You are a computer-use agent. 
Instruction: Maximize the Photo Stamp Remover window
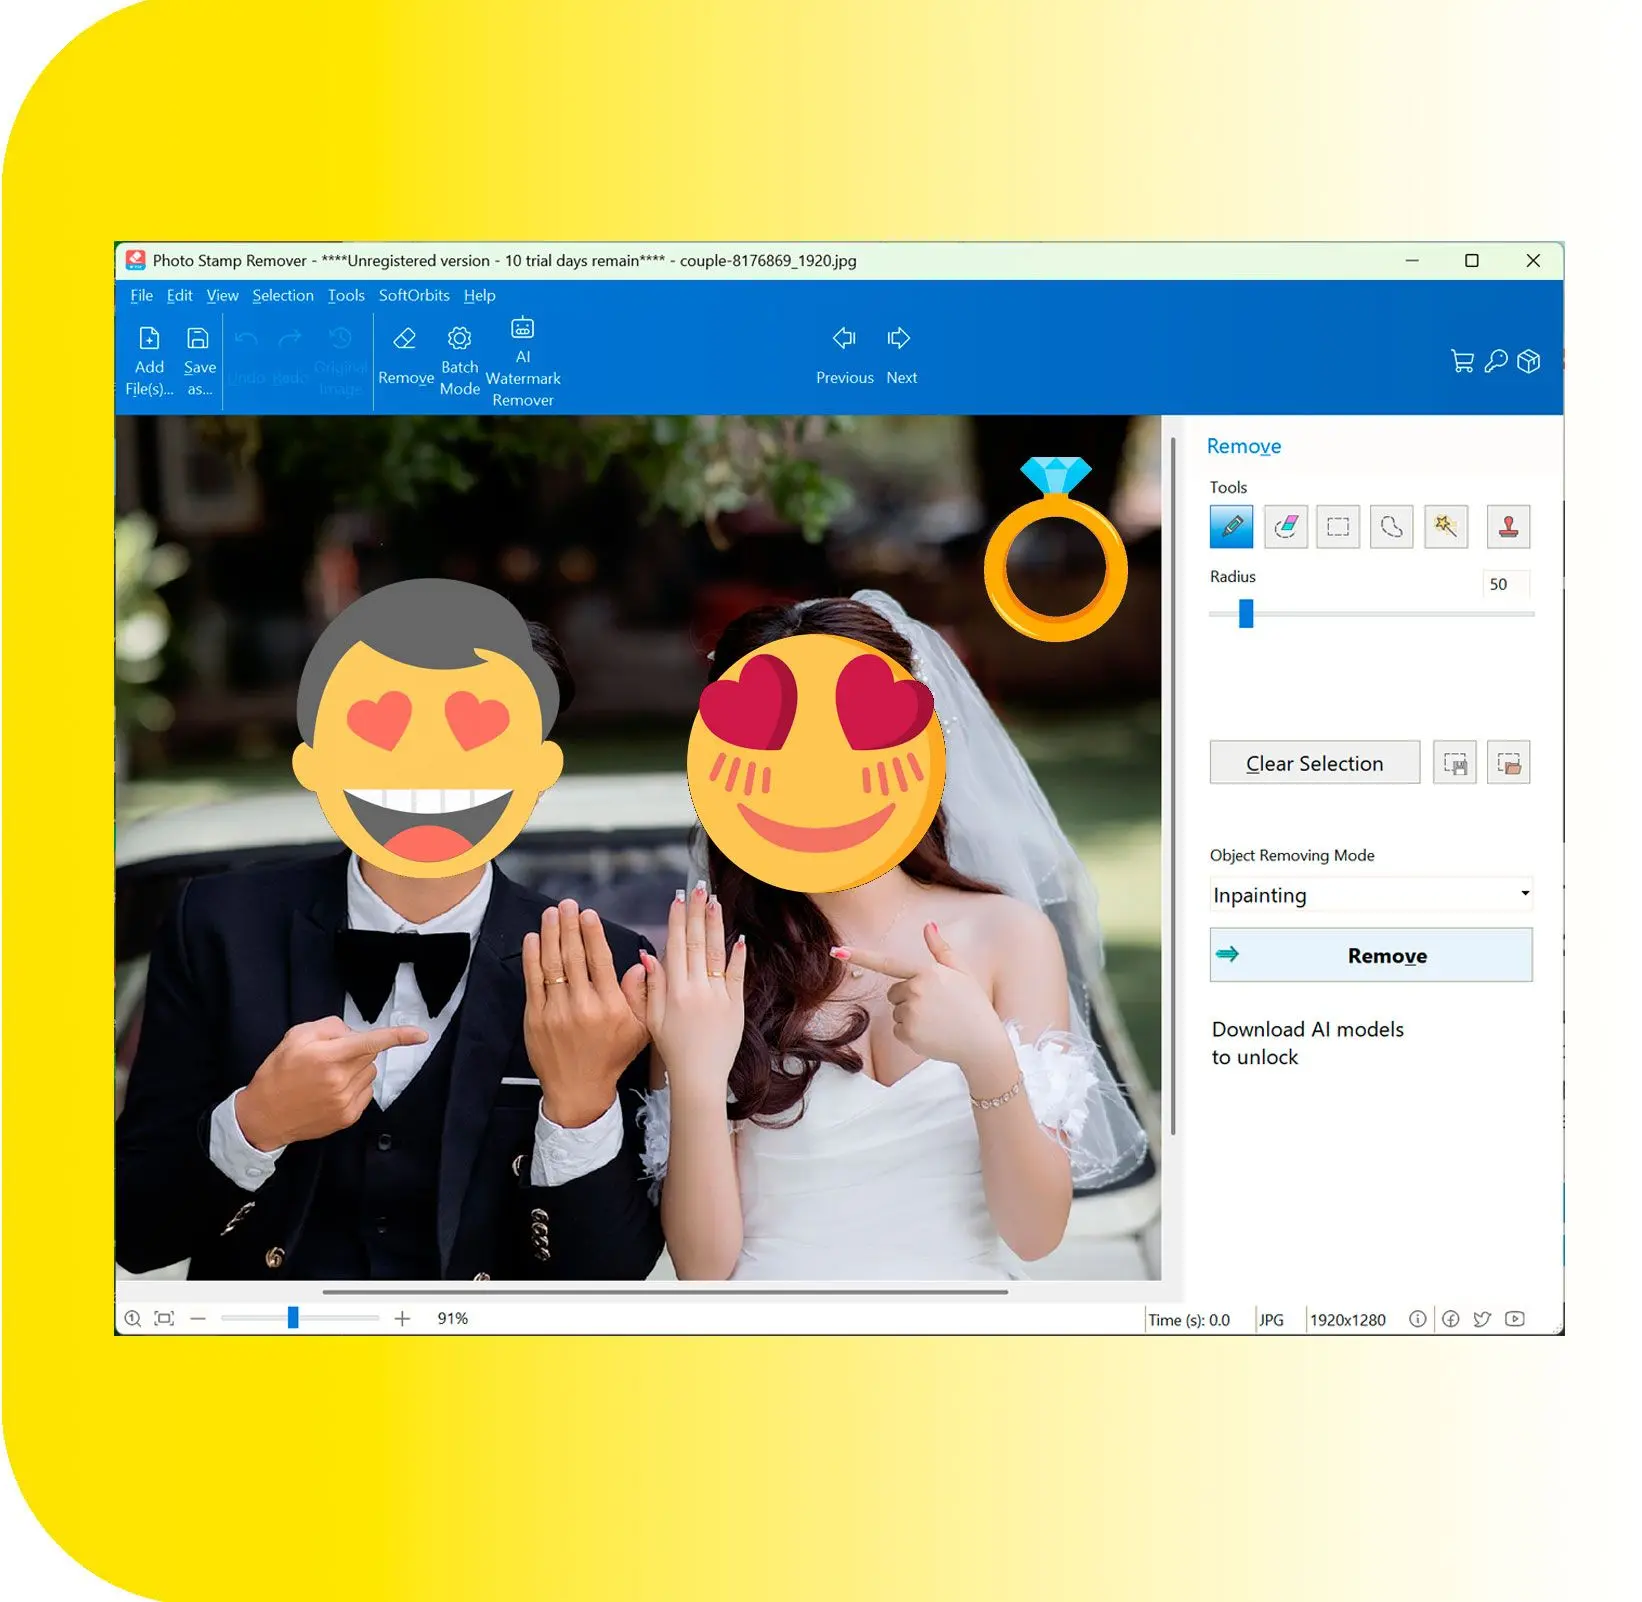tap(1472, 261)
